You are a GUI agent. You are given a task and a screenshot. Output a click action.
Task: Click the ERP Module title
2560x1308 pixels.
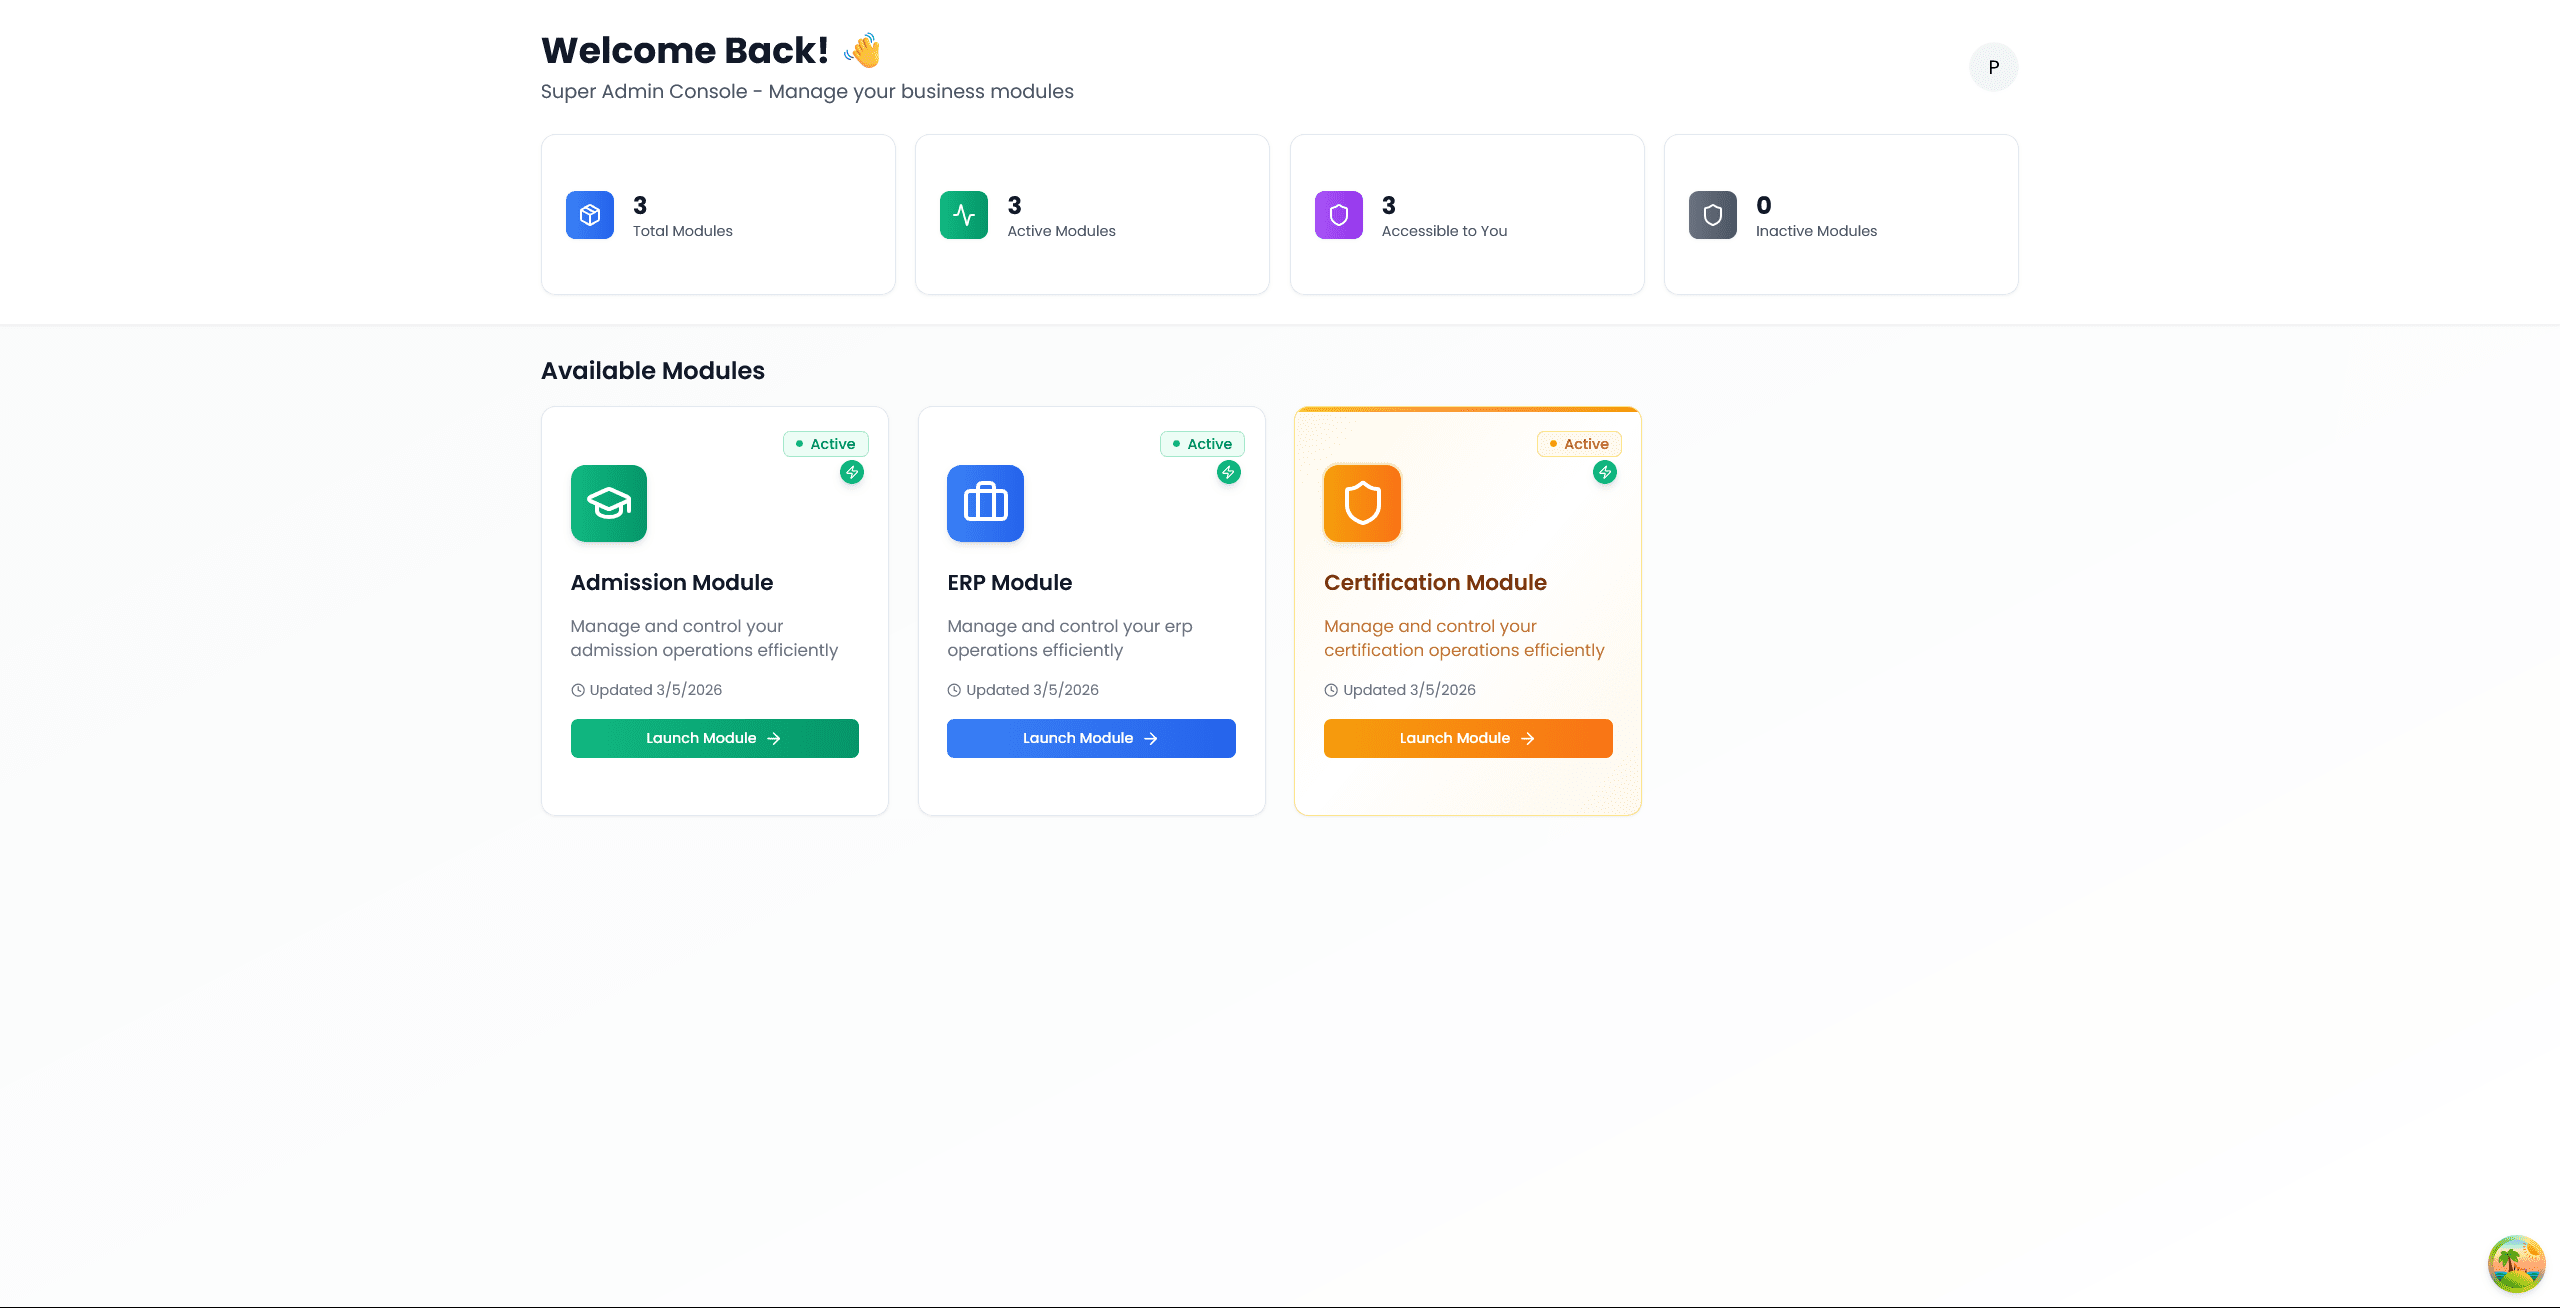1009,582
